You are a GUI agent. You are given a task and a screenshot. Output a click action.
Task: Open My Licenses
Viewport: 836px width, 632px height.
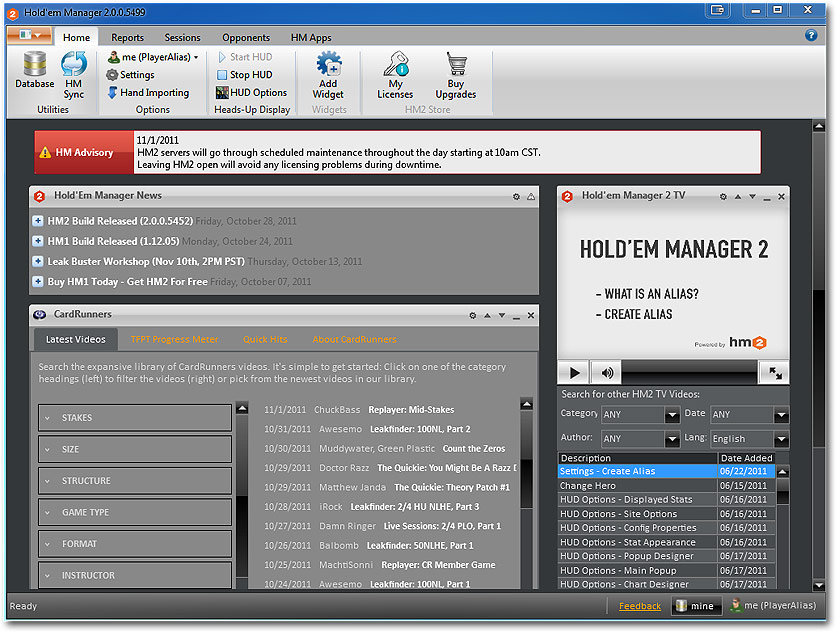tap(395, 75)
